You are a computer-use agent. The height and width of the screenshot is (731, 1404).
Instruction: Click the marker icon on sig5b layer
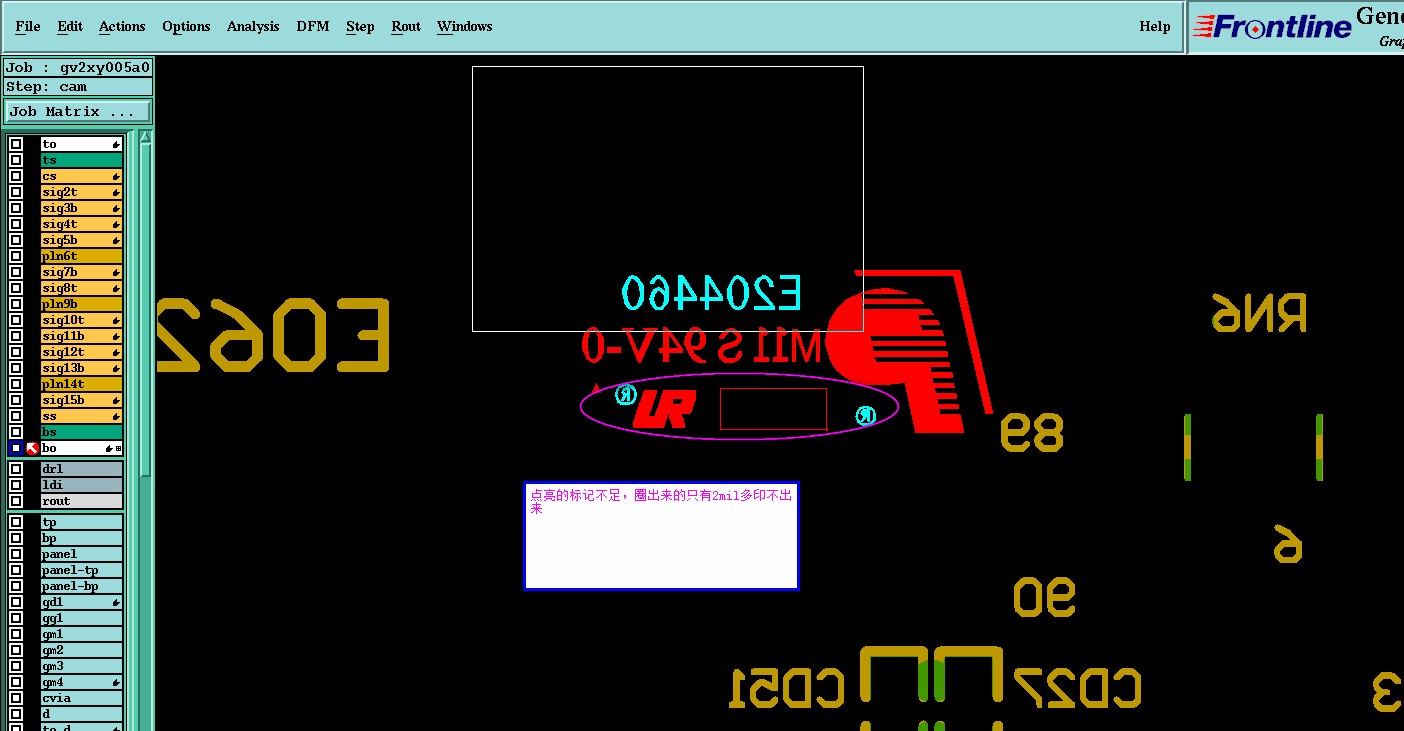pyautogui.click(x=116, y=240)
